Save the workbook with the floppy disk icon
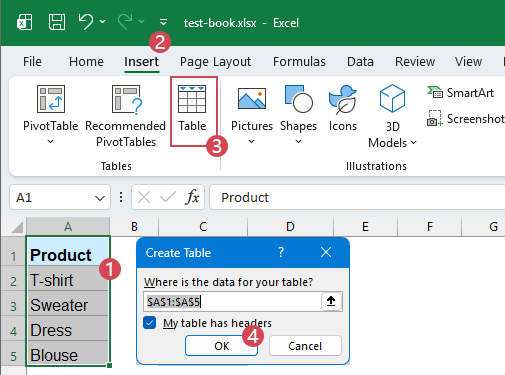505x375 pixels. [x=57, y=22]
